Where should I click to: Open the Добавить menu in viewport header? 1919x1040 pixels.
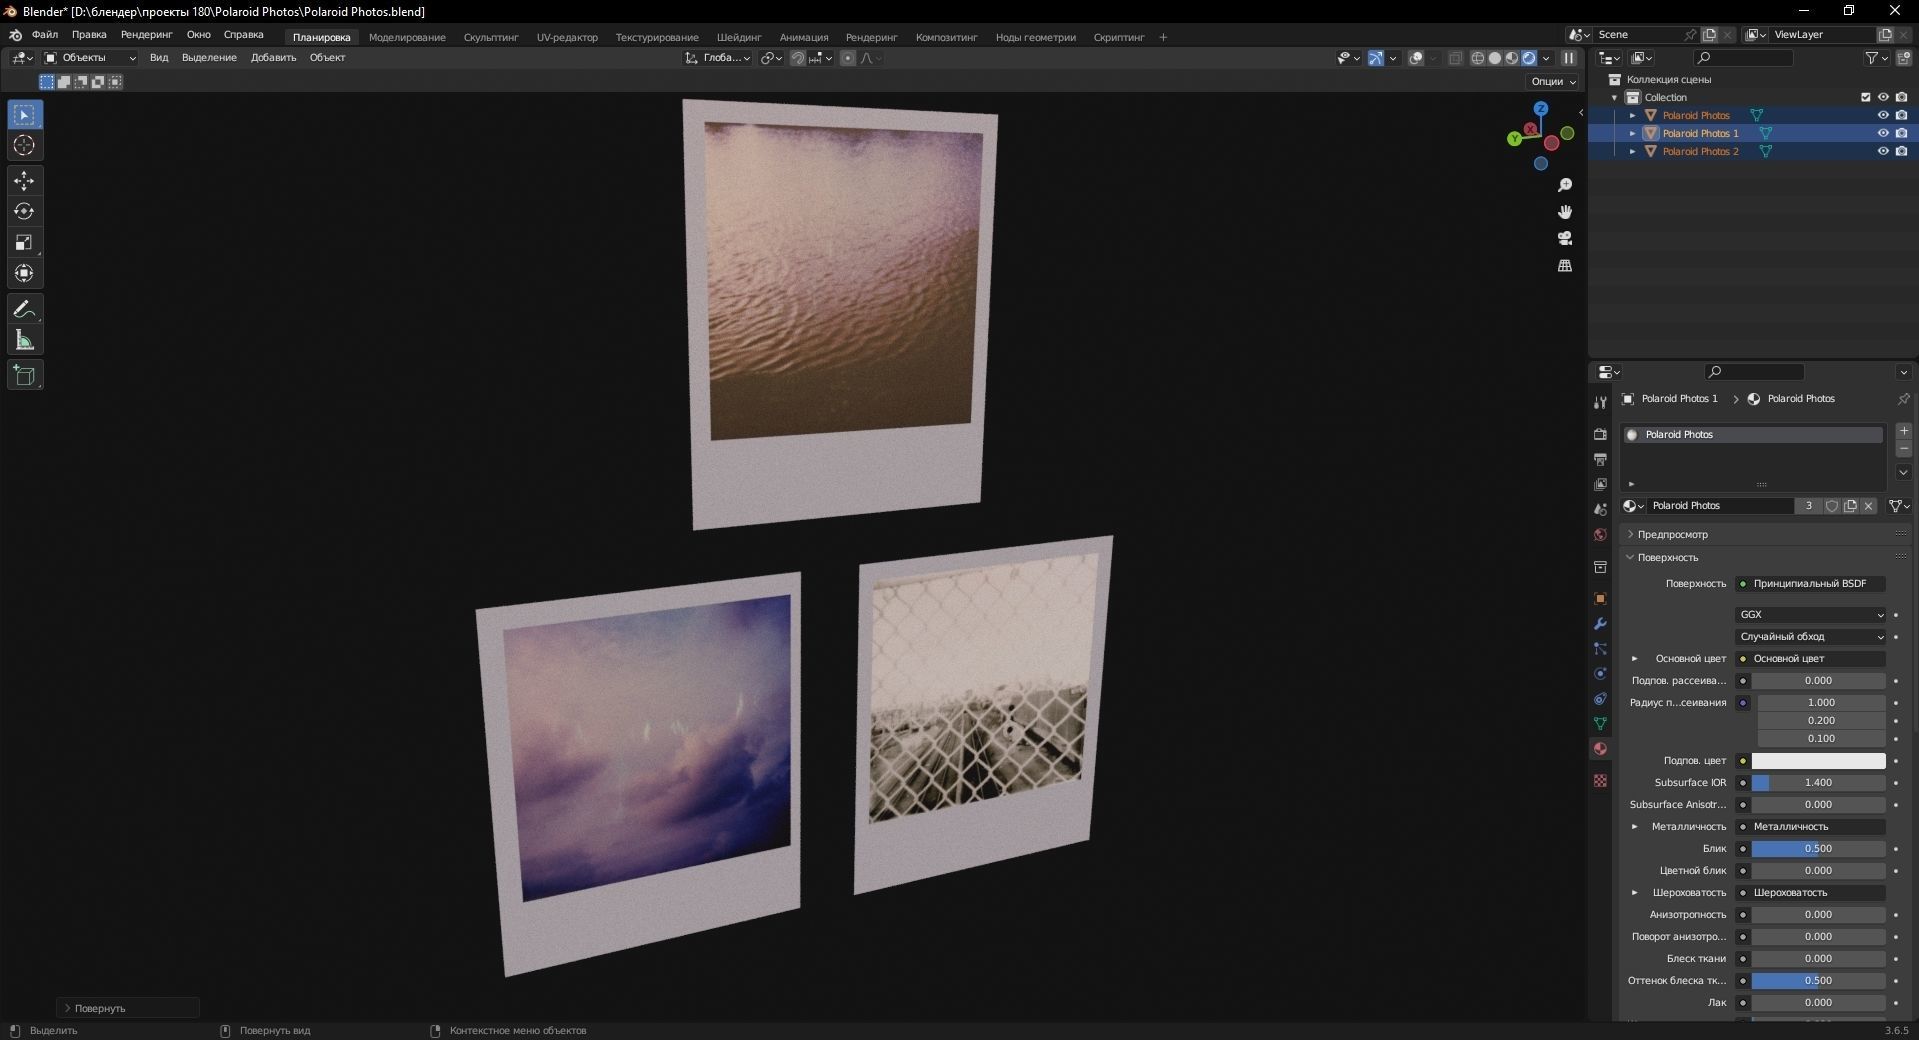coord(273,58)
